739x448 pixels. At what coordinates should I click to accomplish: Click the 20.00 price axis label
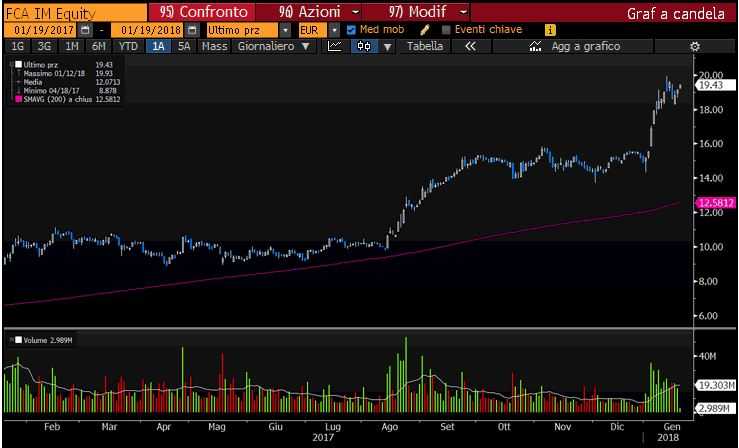coord(711,75)
